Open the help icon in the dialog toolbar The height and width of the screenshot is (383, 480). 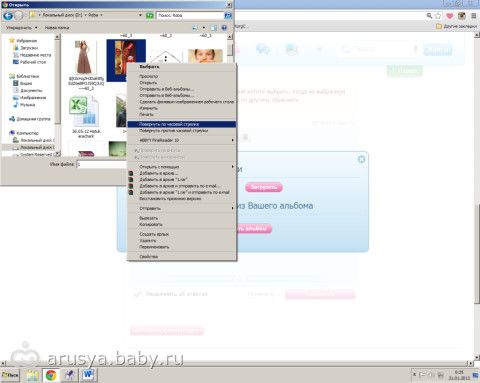[224, 28]
